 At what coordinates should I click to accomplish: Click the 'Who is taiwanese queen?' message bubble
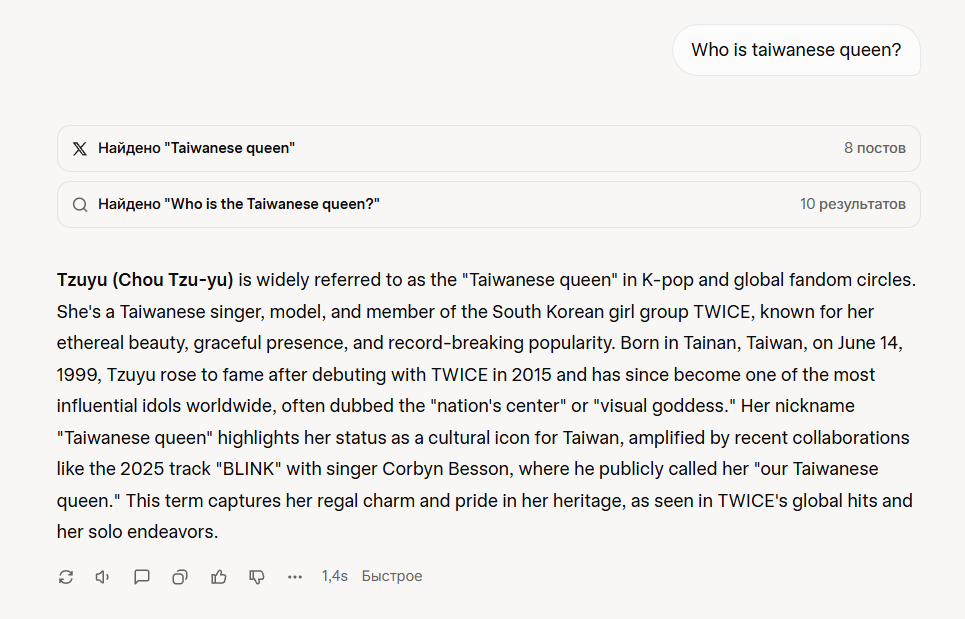[x=796, y=50]
